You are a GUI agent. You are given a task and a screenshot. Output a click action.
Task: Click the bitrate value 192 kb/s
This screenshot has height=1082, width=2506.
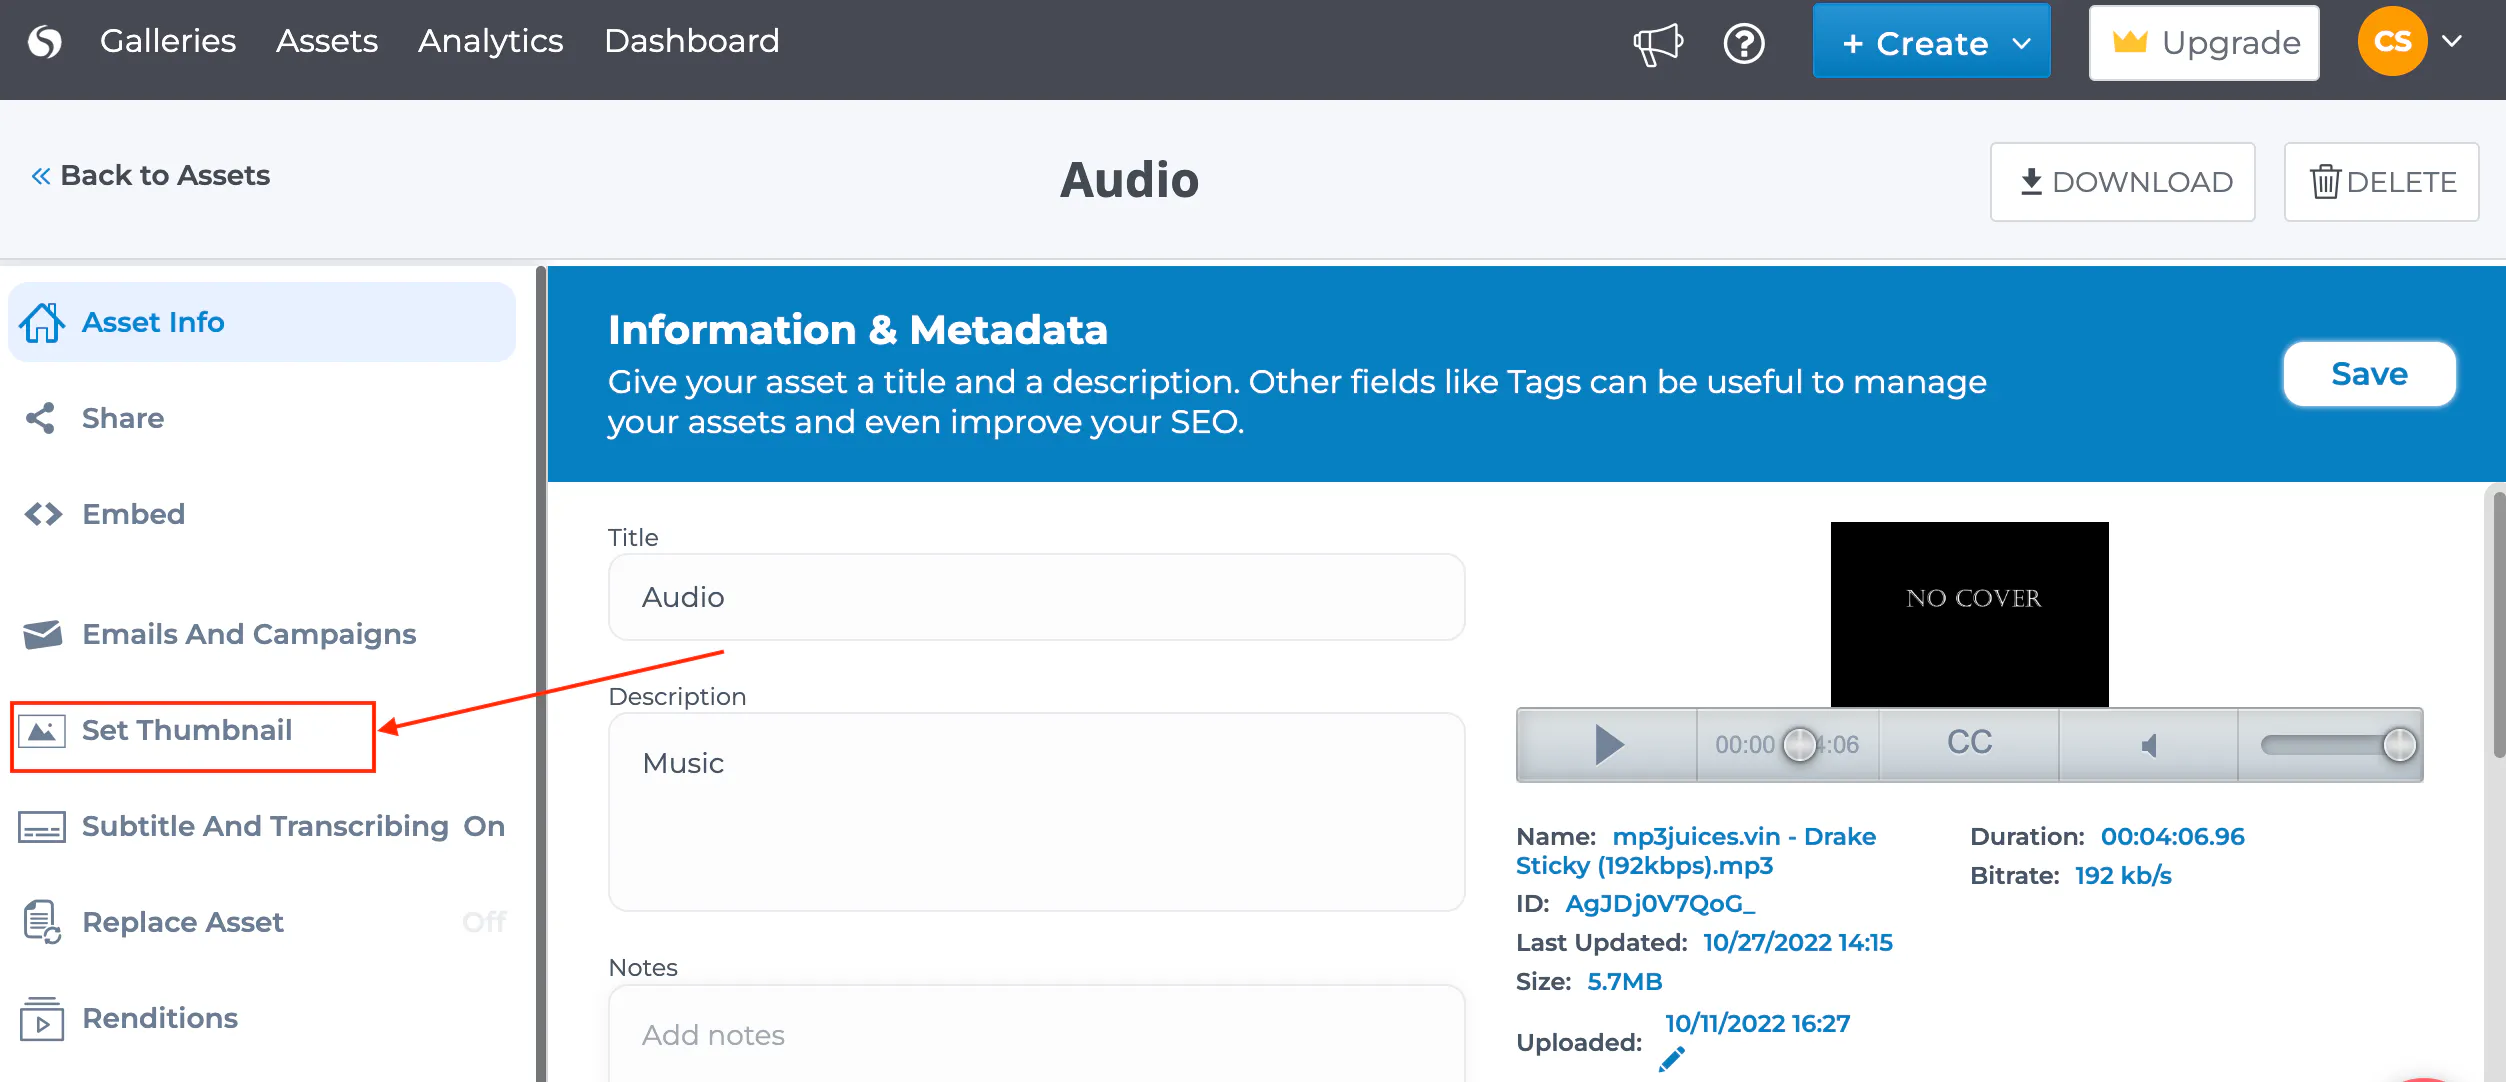coord(2123,876)
